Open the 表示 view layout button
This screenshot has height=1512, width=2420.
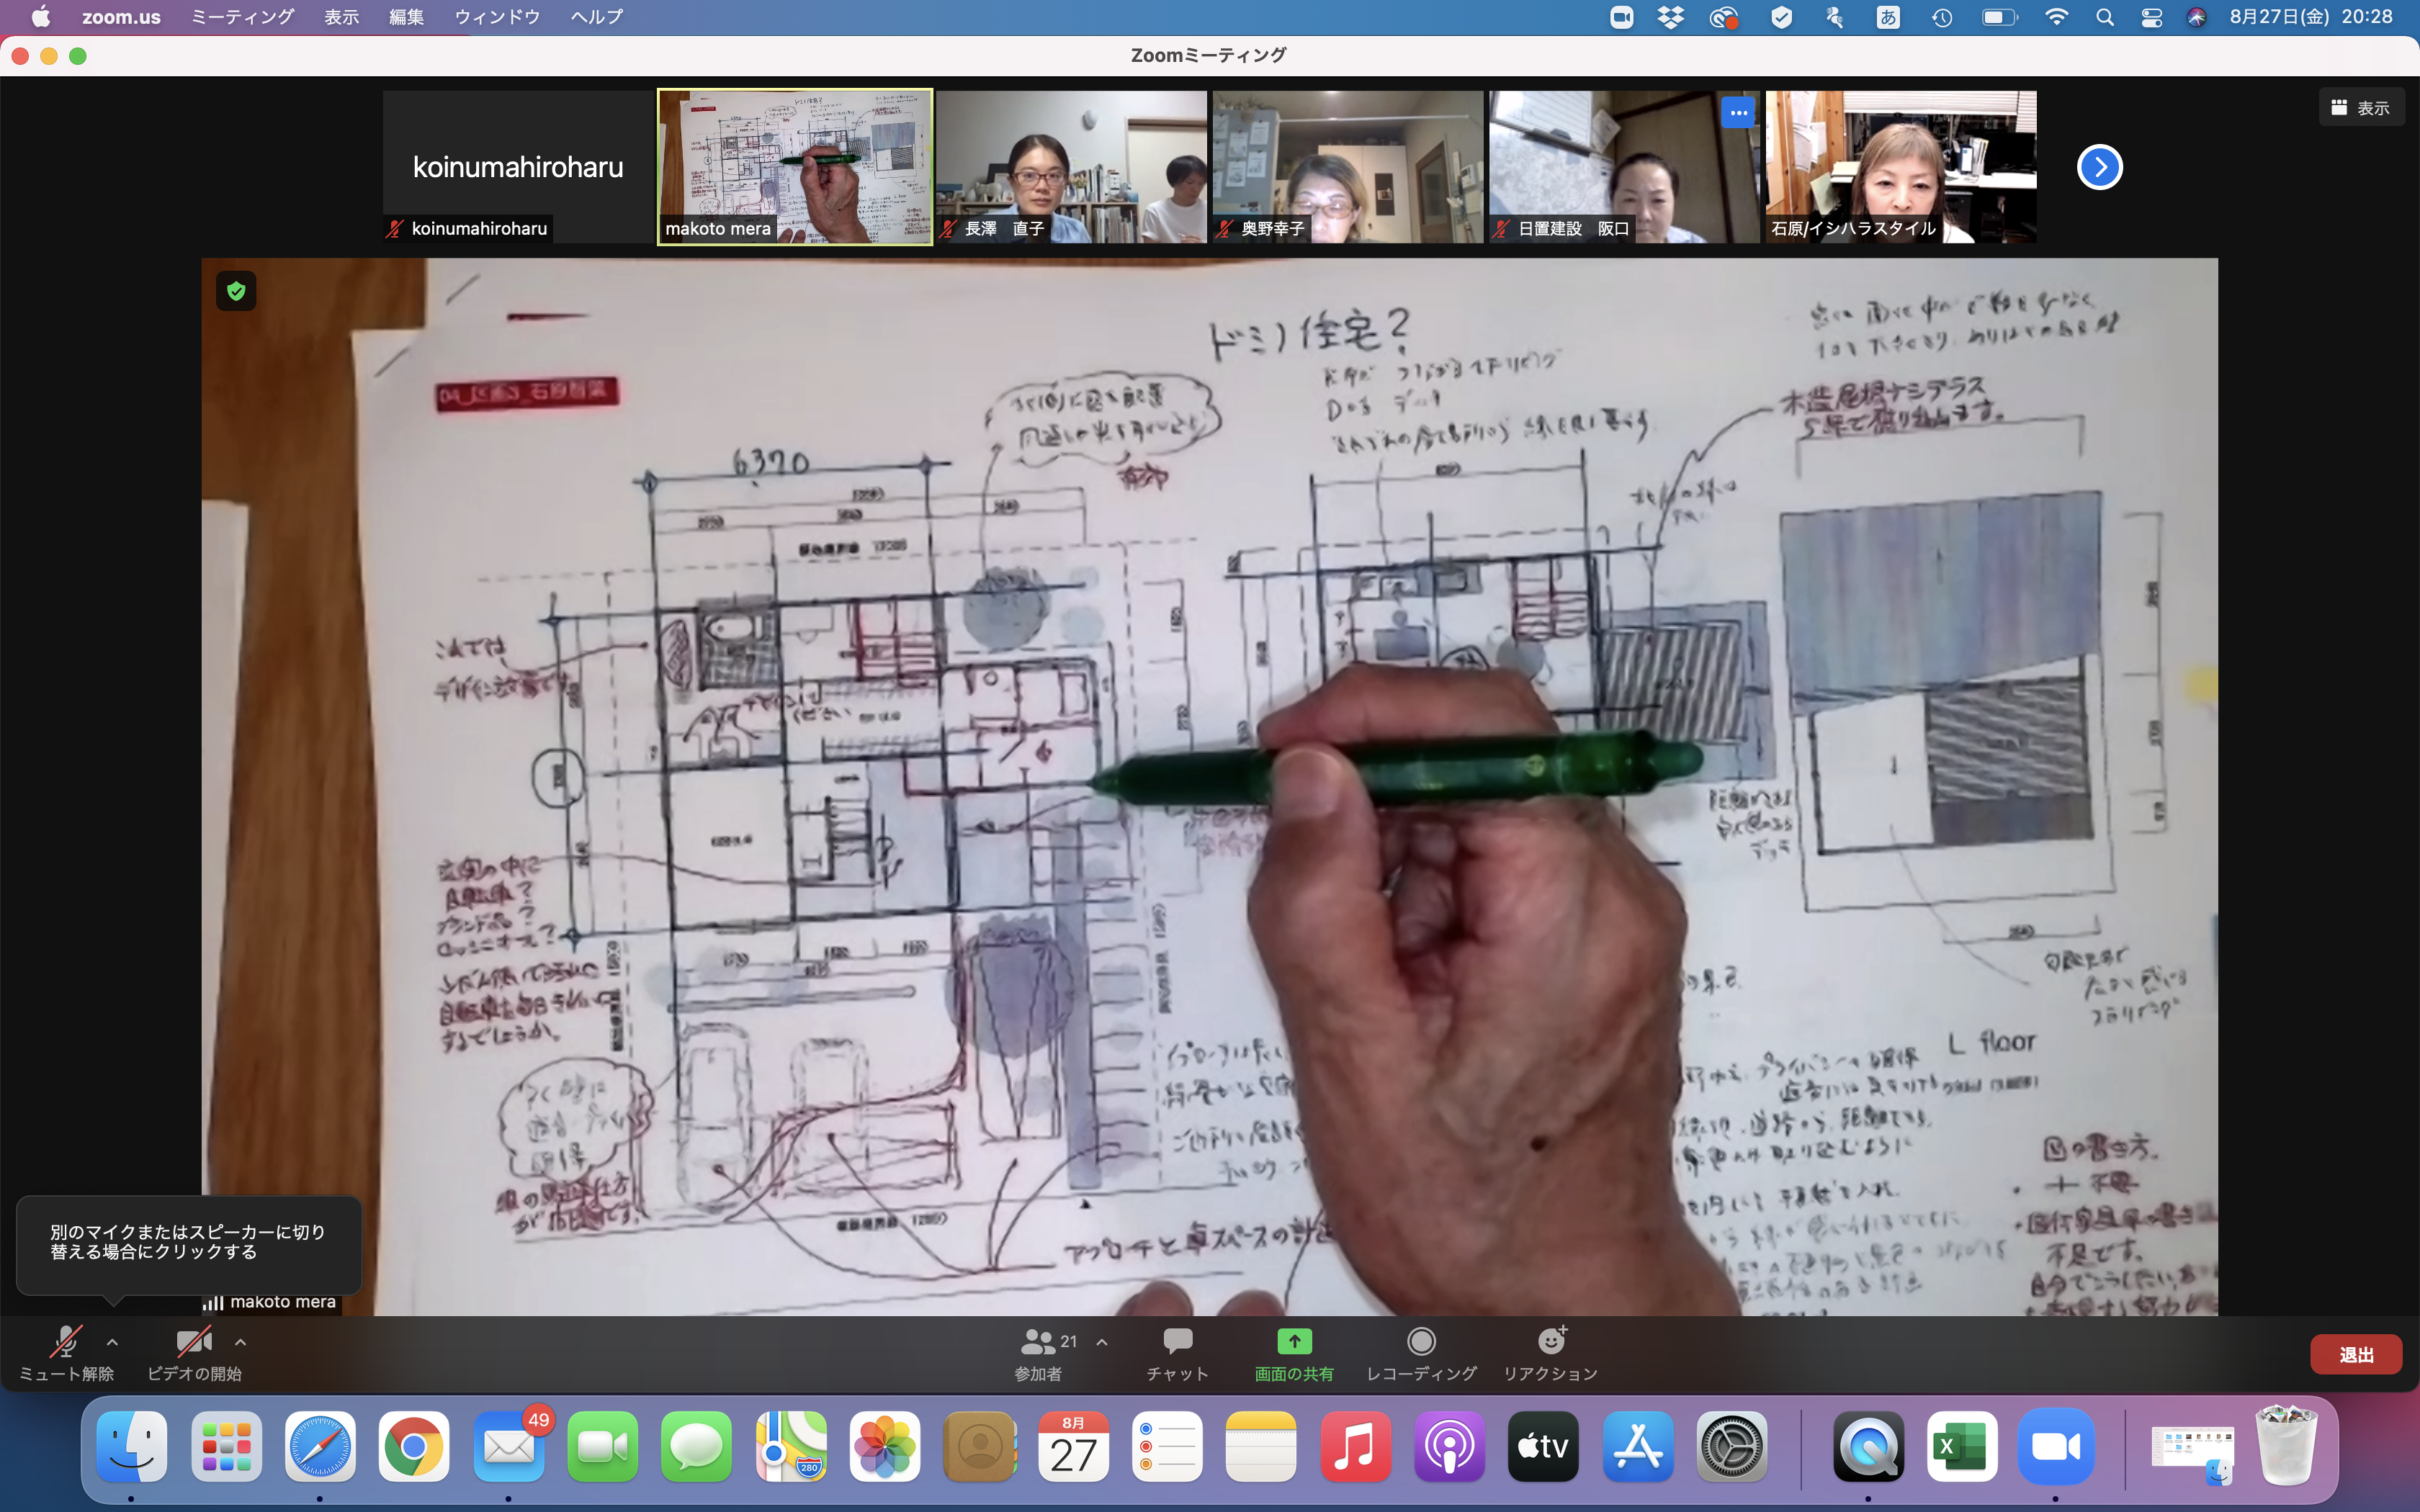click(2361, 108)
